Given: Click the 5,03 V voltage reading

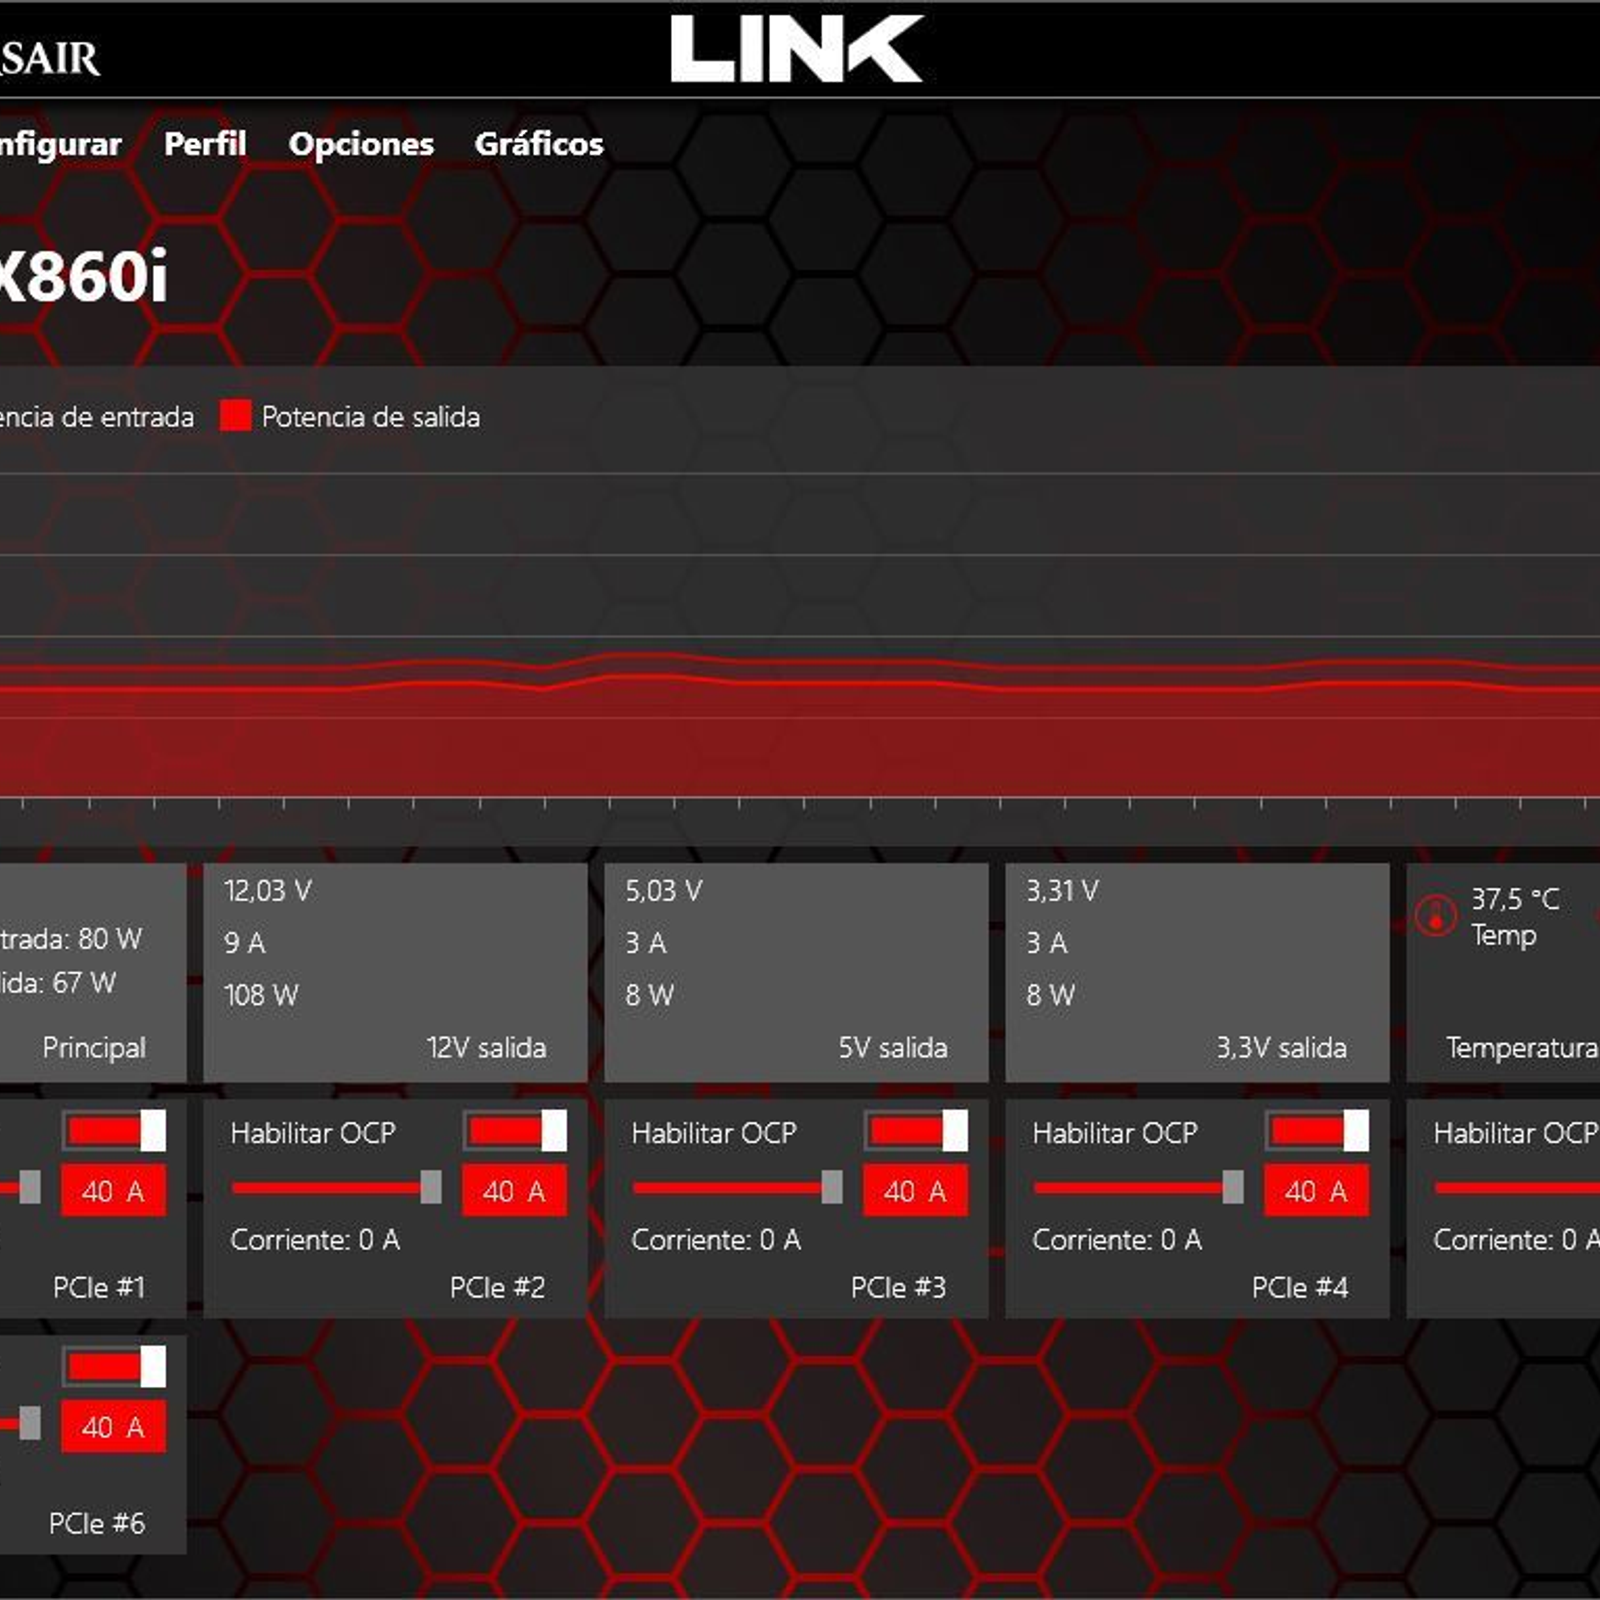Looking at the screenshot, I should (x=664, y=890).
